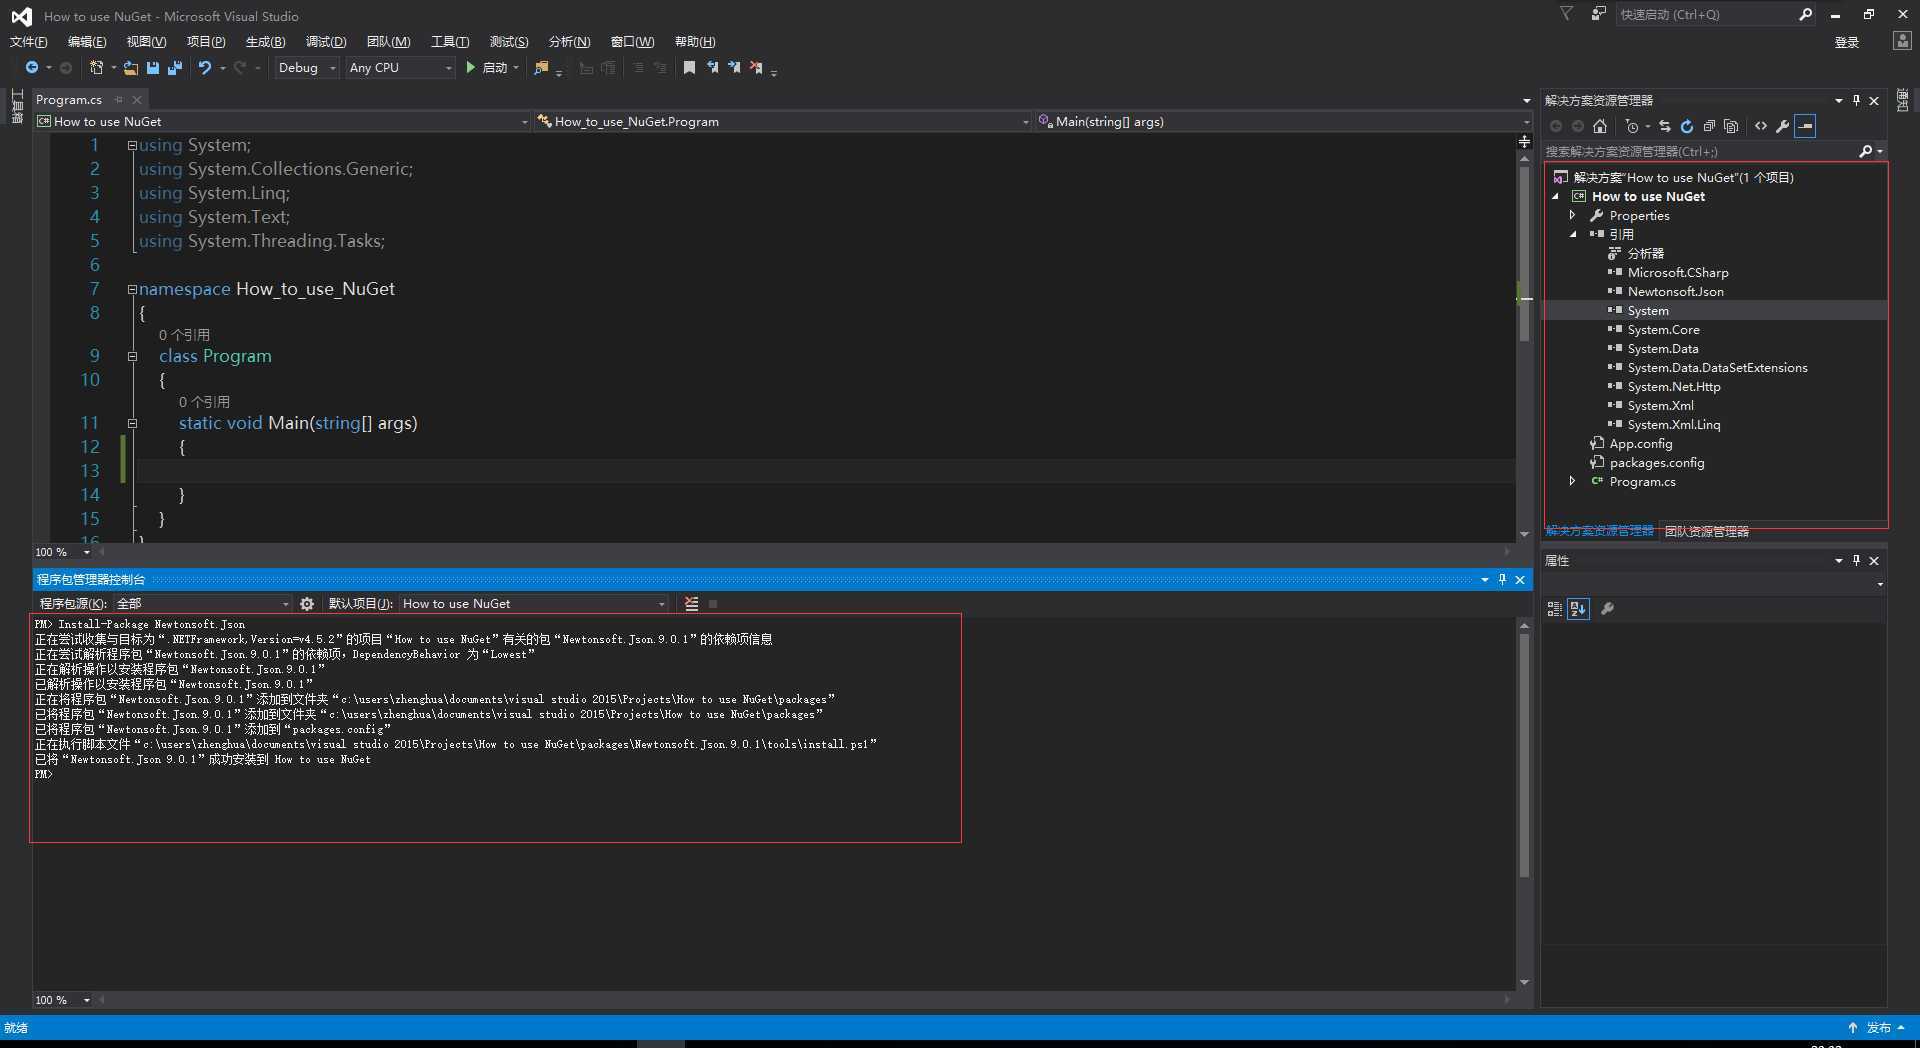Go to the next bookmark icon
1920x1048 pixels.
point(734,68)
